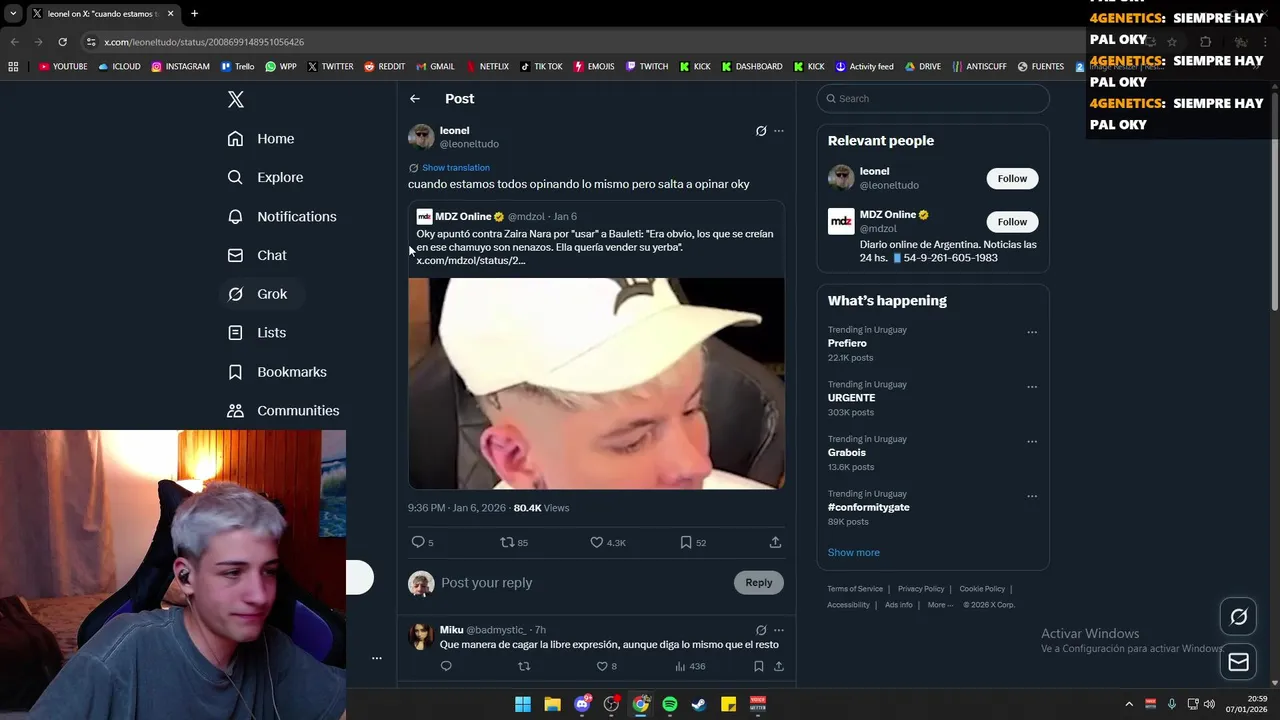The width and height of the screenshot is (1280, 720).
Task: Open the NETFLIX bookmark
Action: pos(486,67)
